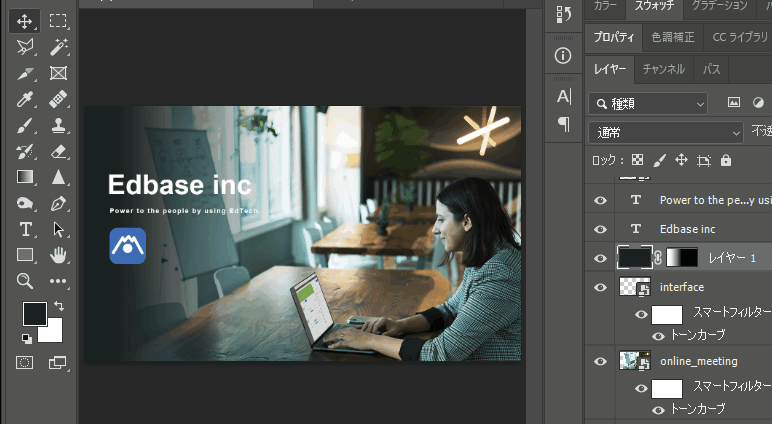Switch to the カラー tab

pos(605,7)
